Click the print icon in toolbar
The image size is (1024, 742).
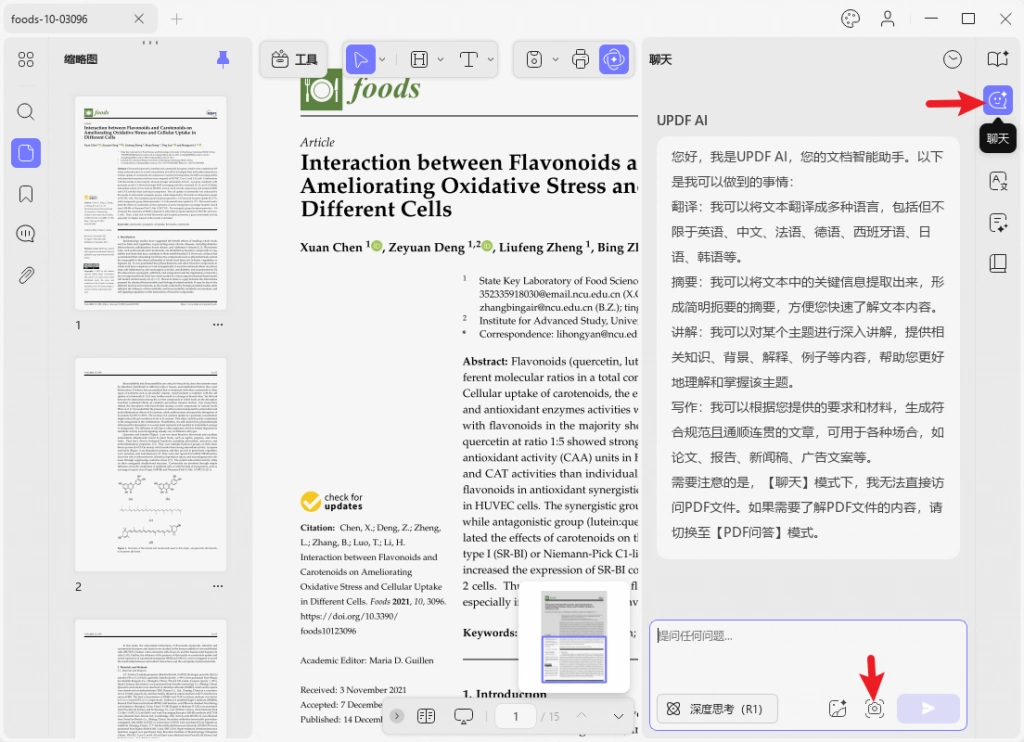tap(580, 59)
